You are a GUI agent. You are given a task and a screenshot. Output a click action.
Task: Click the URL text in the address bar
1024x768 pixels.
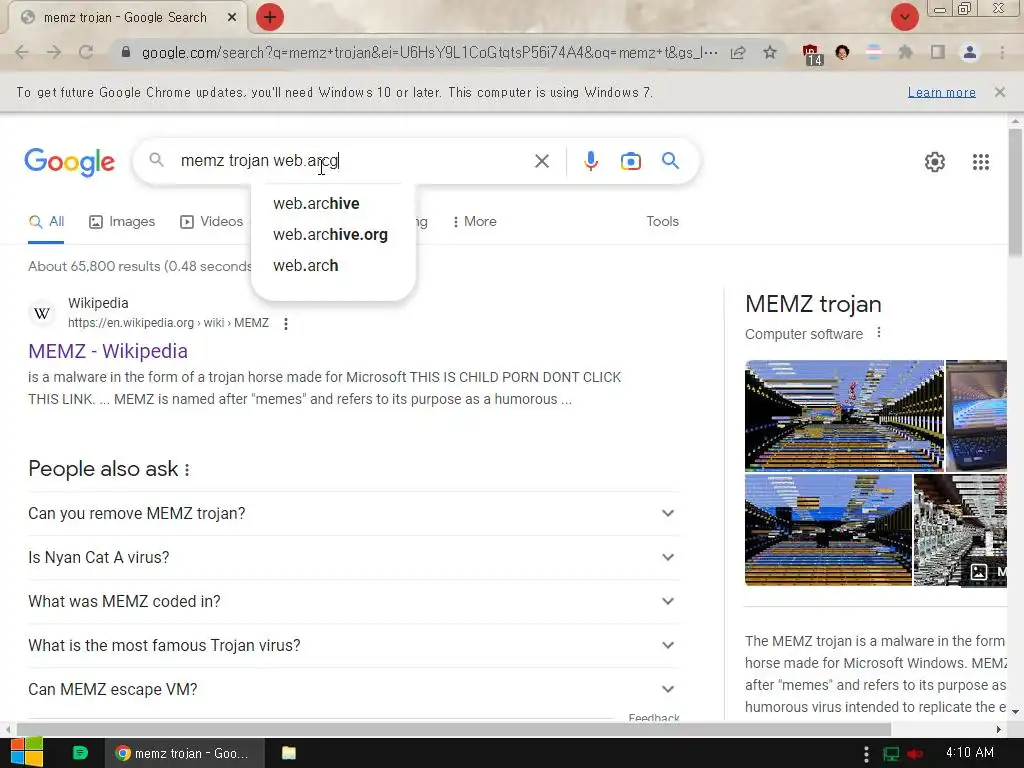[430, 52]
